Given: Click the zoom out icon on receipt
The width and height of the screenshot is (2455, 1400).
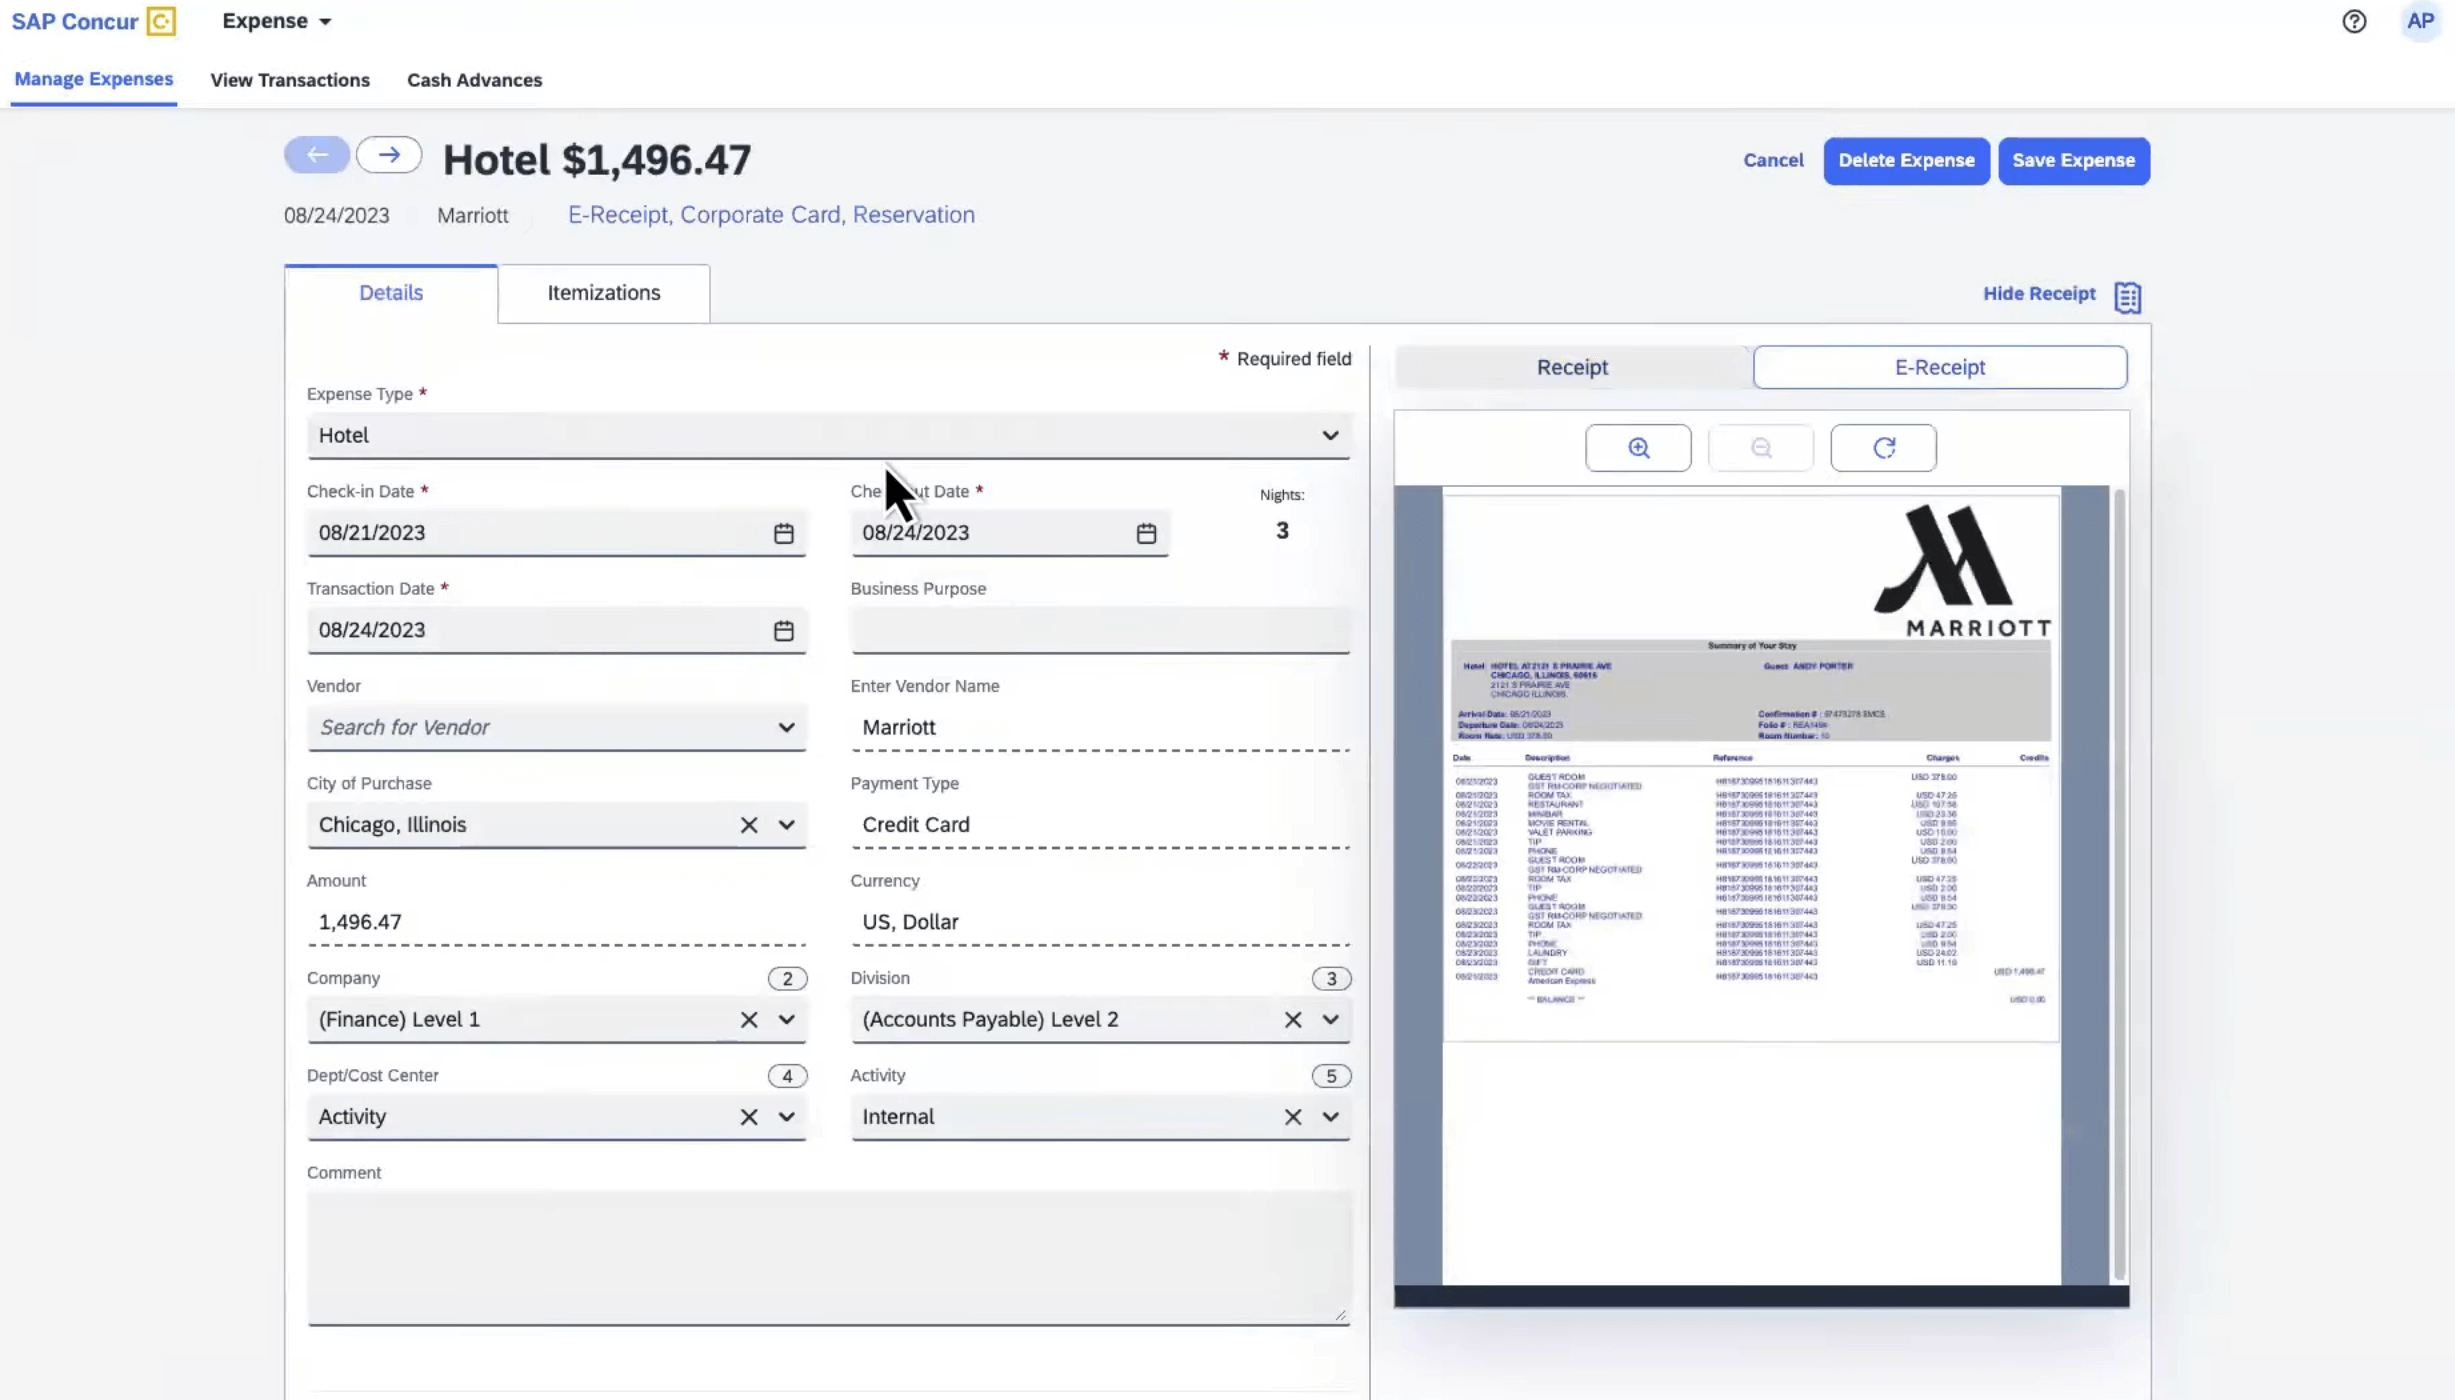Looking at the screenshot, I should pyautogui.click(x=1760, y=447).
